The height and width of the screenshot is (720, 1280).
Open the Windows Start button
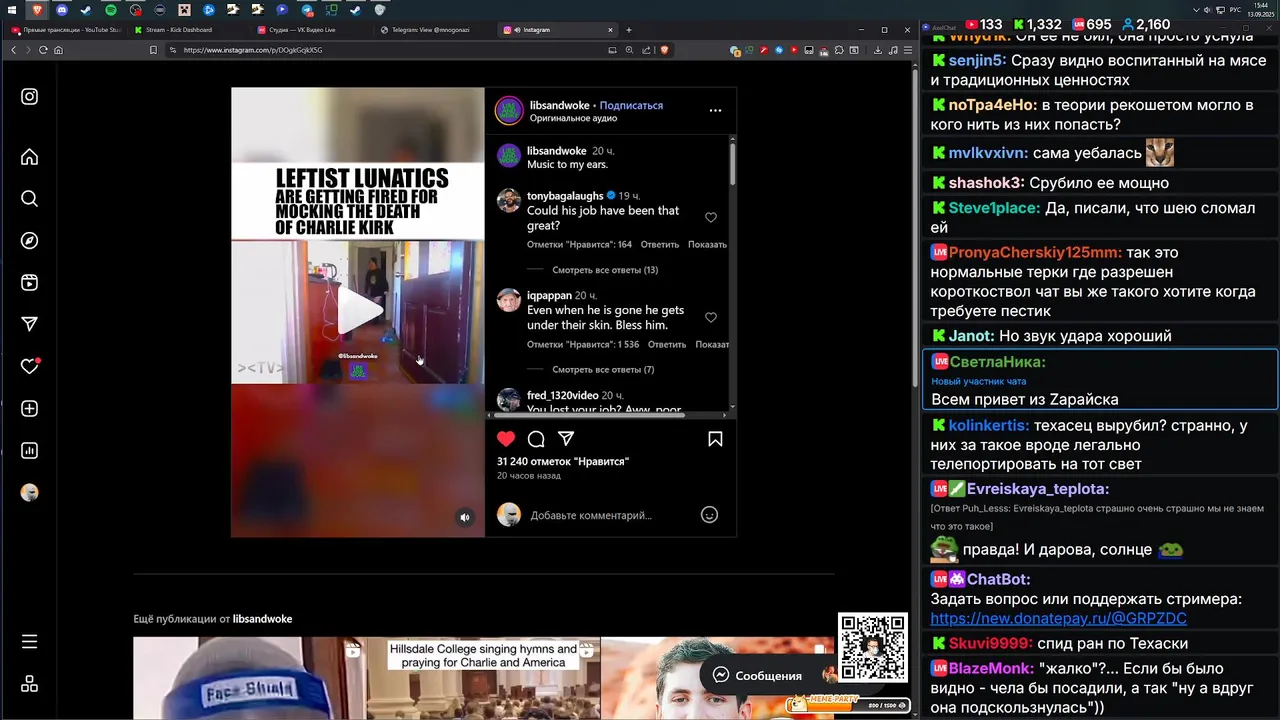click(13, 10)
